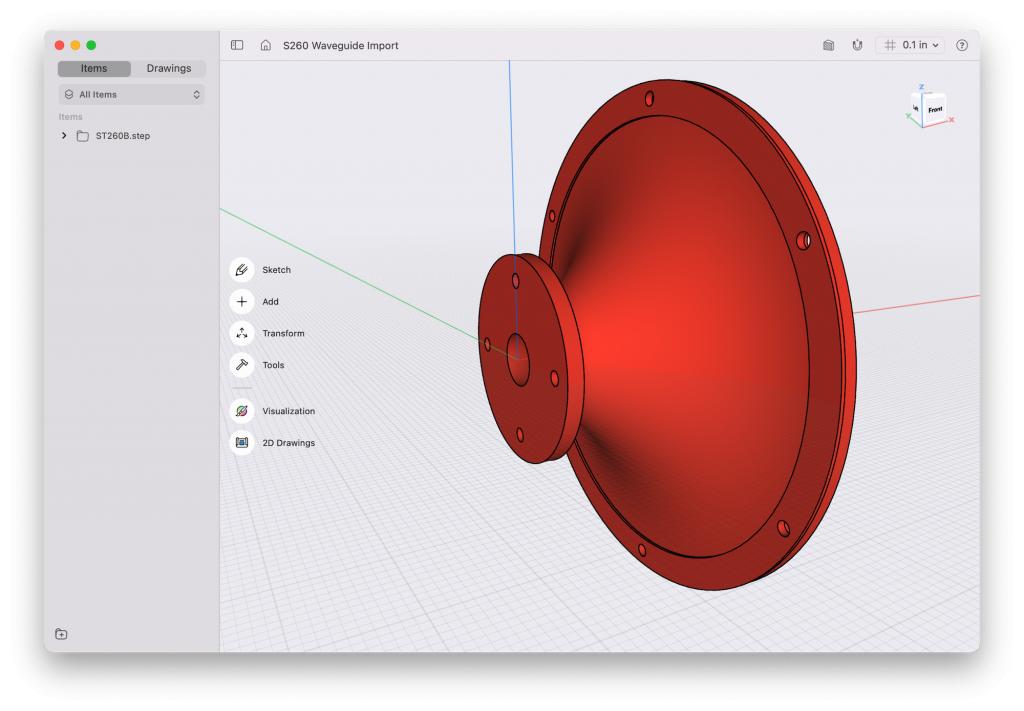Image resolution: width=1024 pixels, height=711 pixels.
Task: Click the new folder icon at sidebar bottom
Action: pyautogui.click(x=61, y=634)
